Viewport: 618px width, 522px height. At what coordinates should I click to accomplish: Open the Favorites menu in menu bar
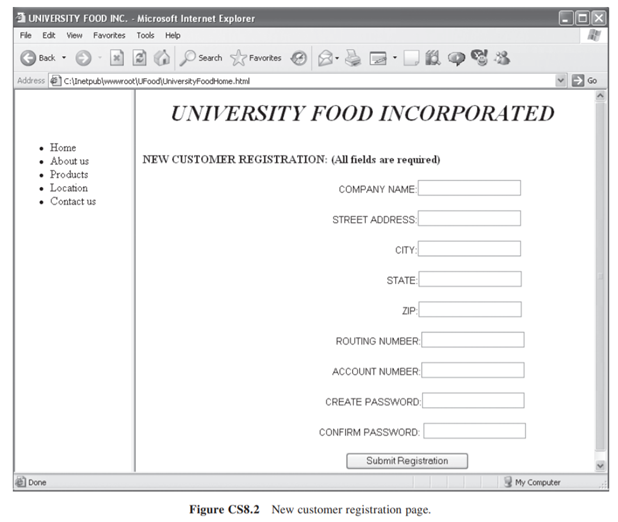click(x=109, y=35)
